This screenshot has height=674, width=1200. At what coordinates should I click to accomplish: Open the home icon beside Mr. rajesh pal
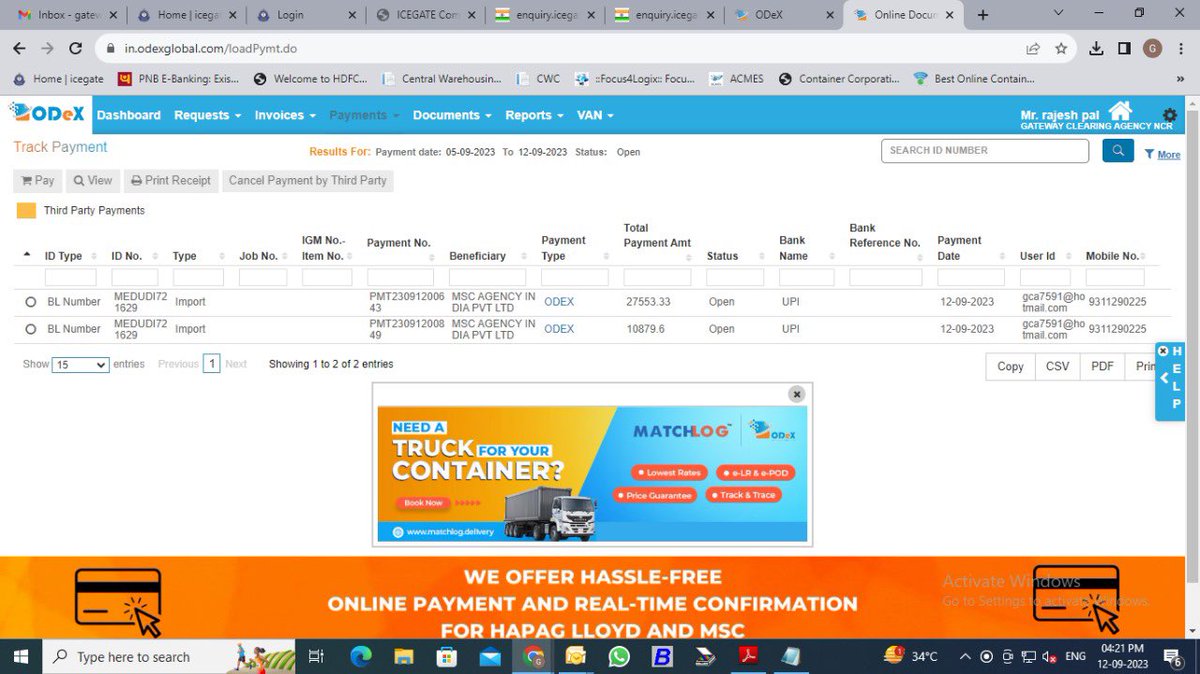(1121, 111)
